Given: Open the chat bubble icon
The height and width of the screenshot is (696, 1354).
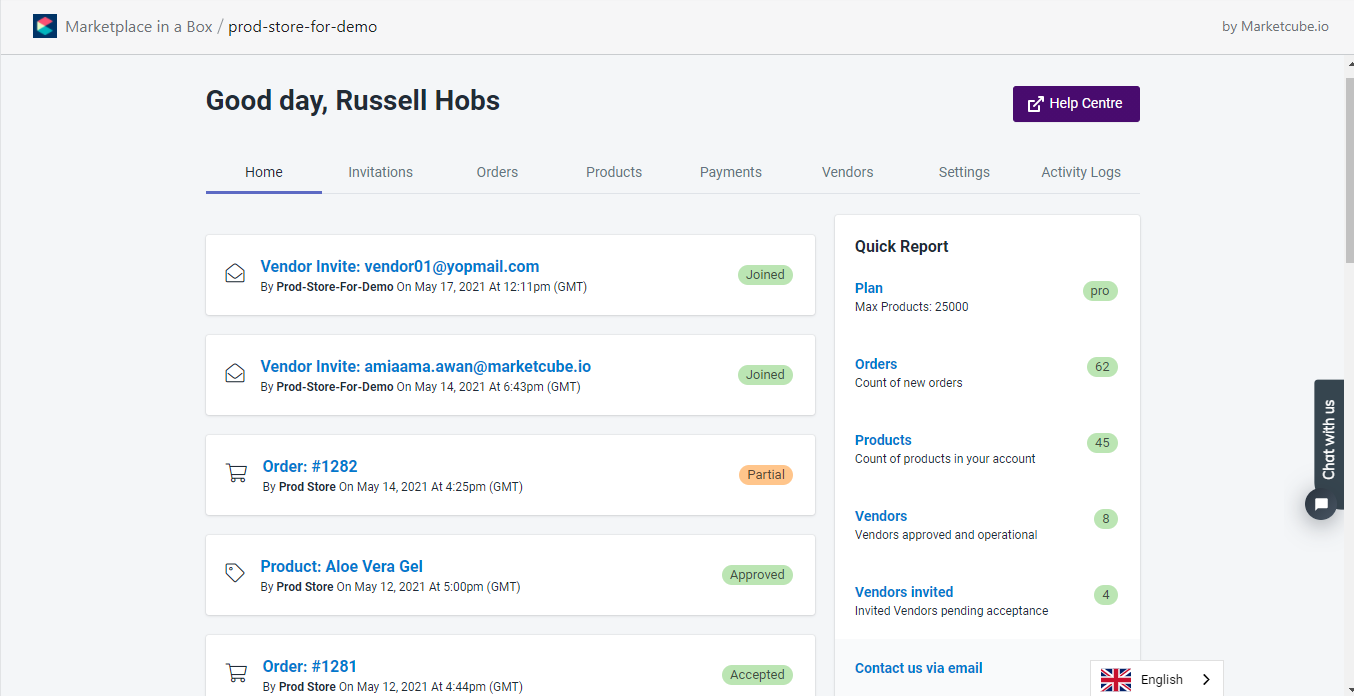Looking at the screenshot, I should (1321, 504).
